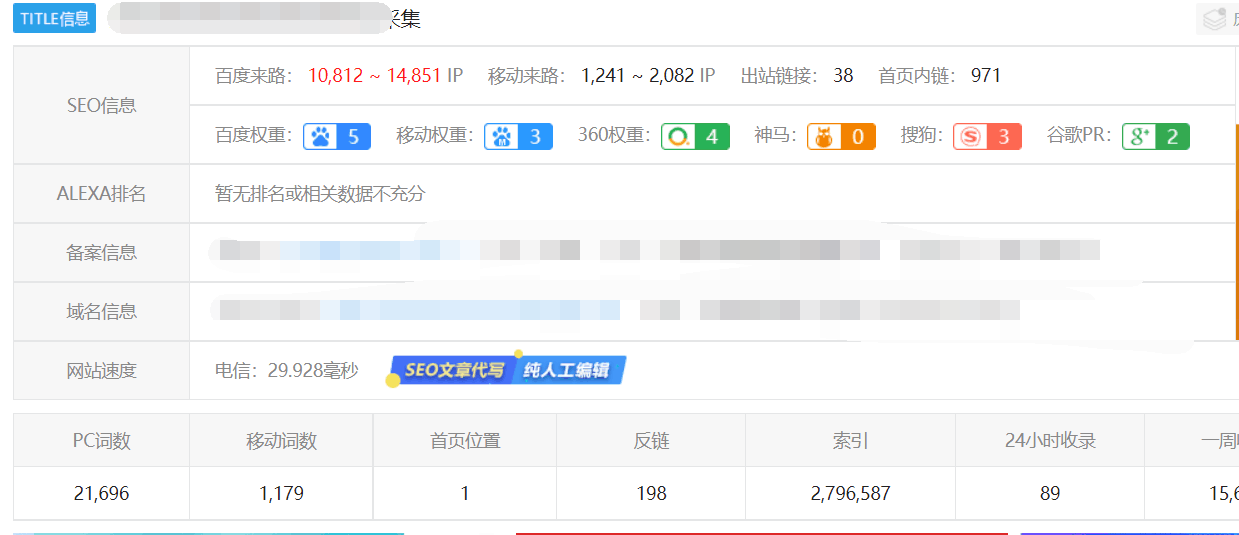Click the orange Shenma weight badge
Screen dimensions: 1239x535
[841, 136]
